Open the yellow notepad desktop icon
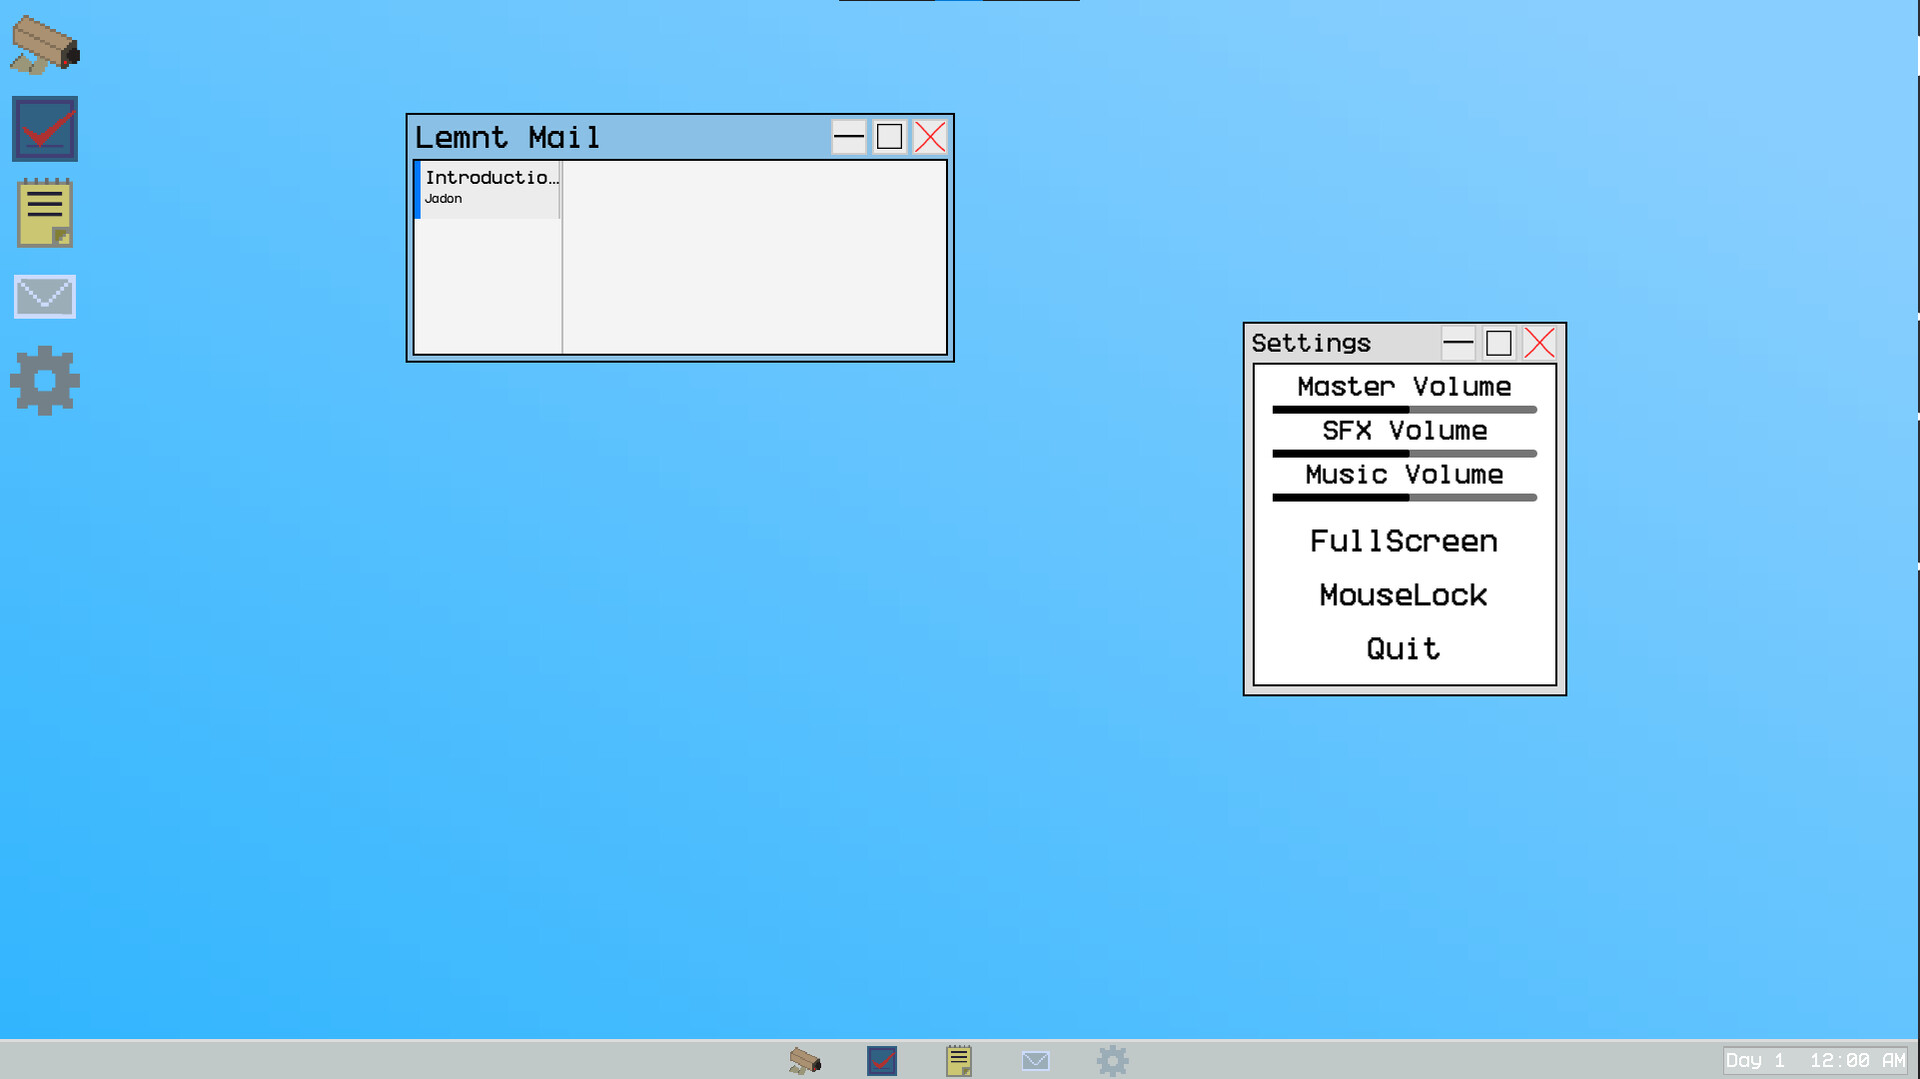 tap(45, 213)
